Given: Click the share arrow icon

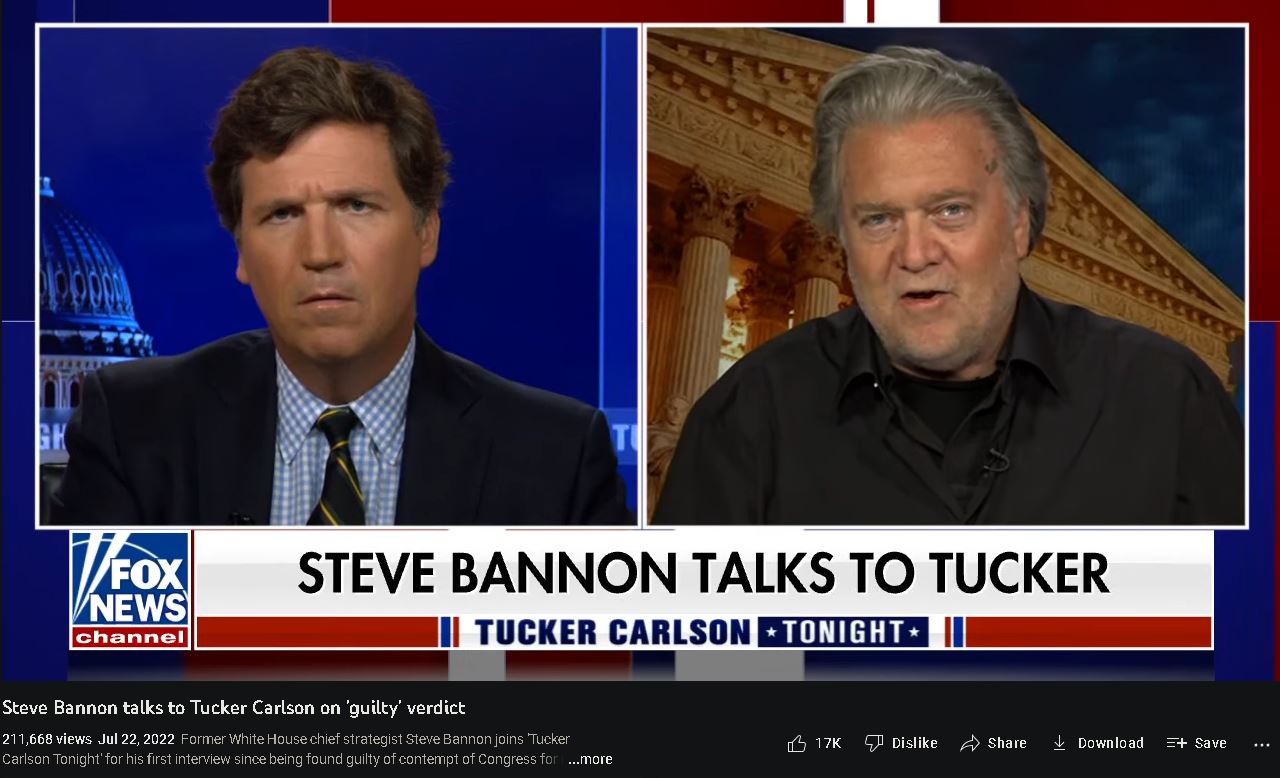Looking at the screenshot, I should point(969,743).
